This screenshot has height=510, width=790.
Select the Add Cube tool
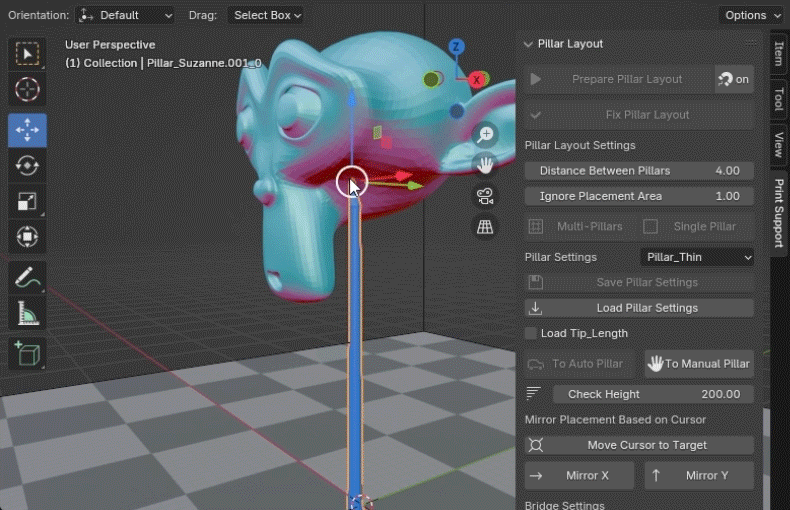[27, 353]
